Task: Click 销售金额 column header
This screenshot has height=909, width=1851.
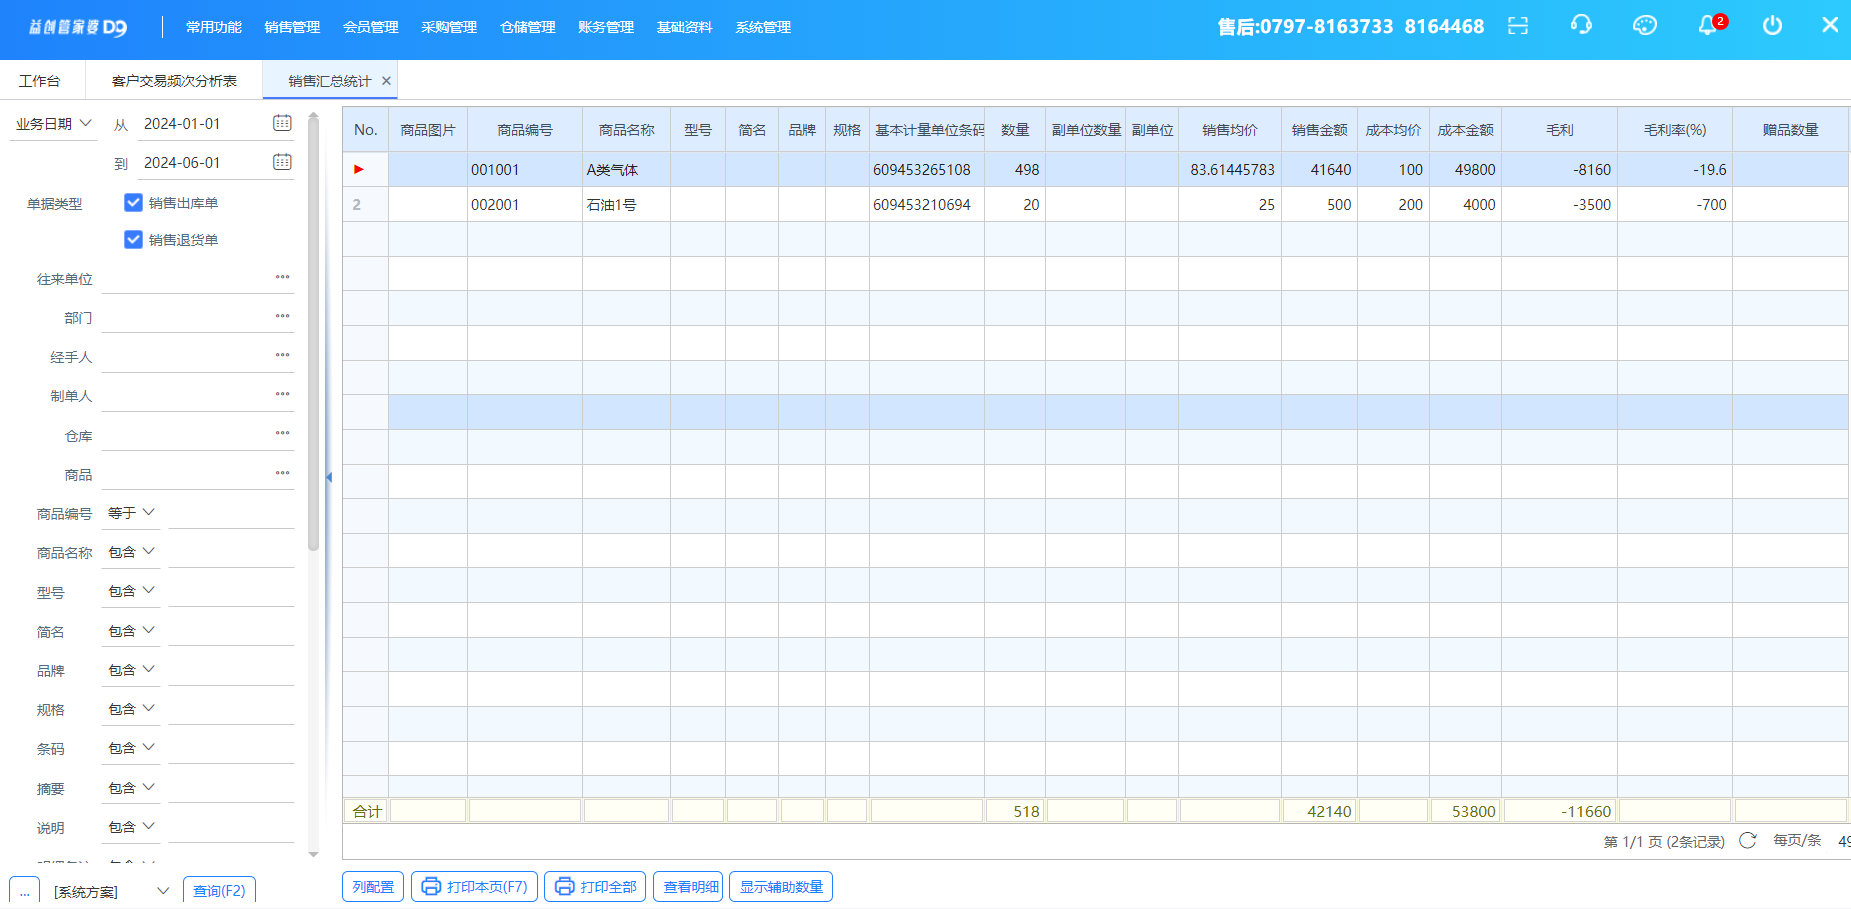Action: click(1319, 130)
